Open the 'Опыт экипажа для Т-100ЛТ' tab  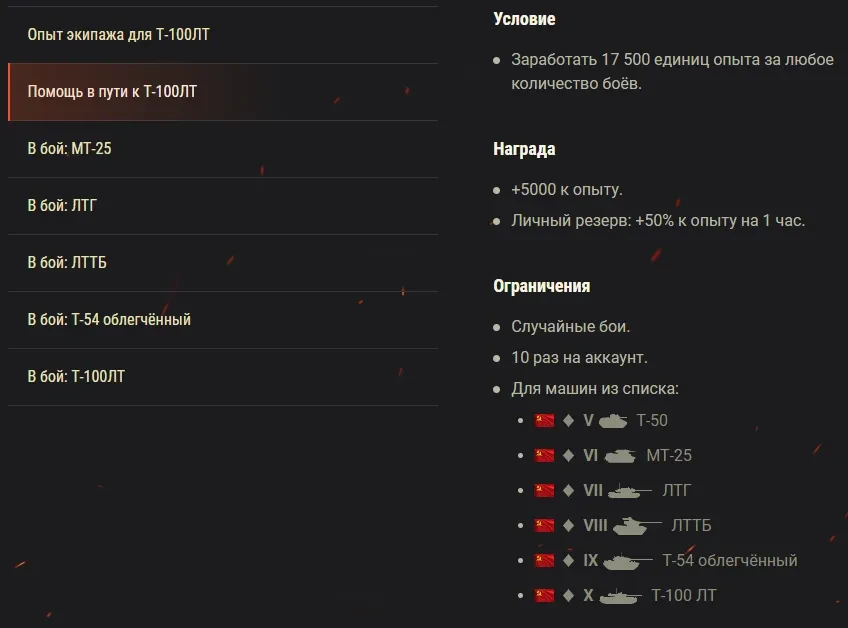(118, 35)
